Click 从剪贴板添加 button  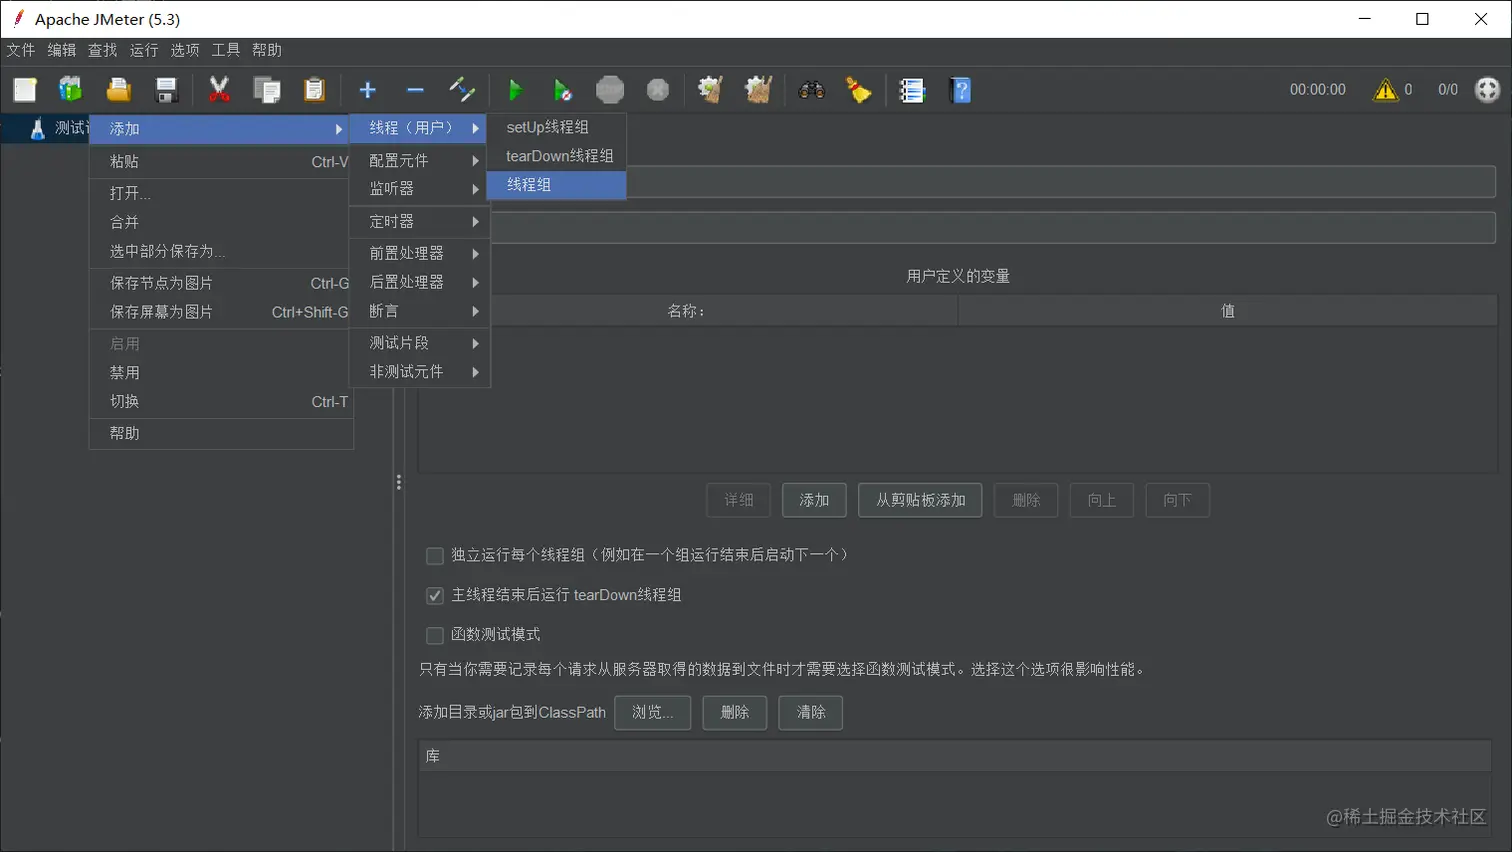[x=920, y=500]
